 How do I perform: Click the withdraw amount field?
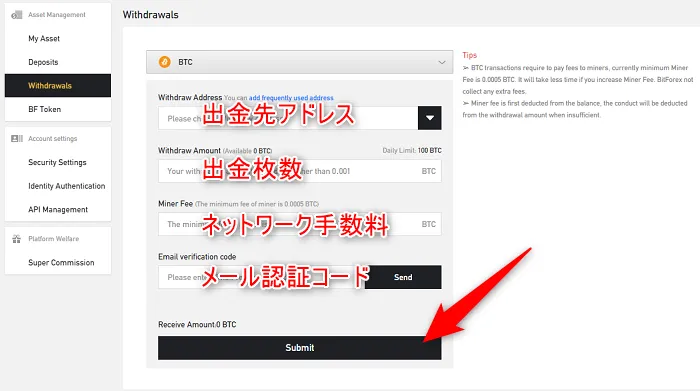pos(300,171)
